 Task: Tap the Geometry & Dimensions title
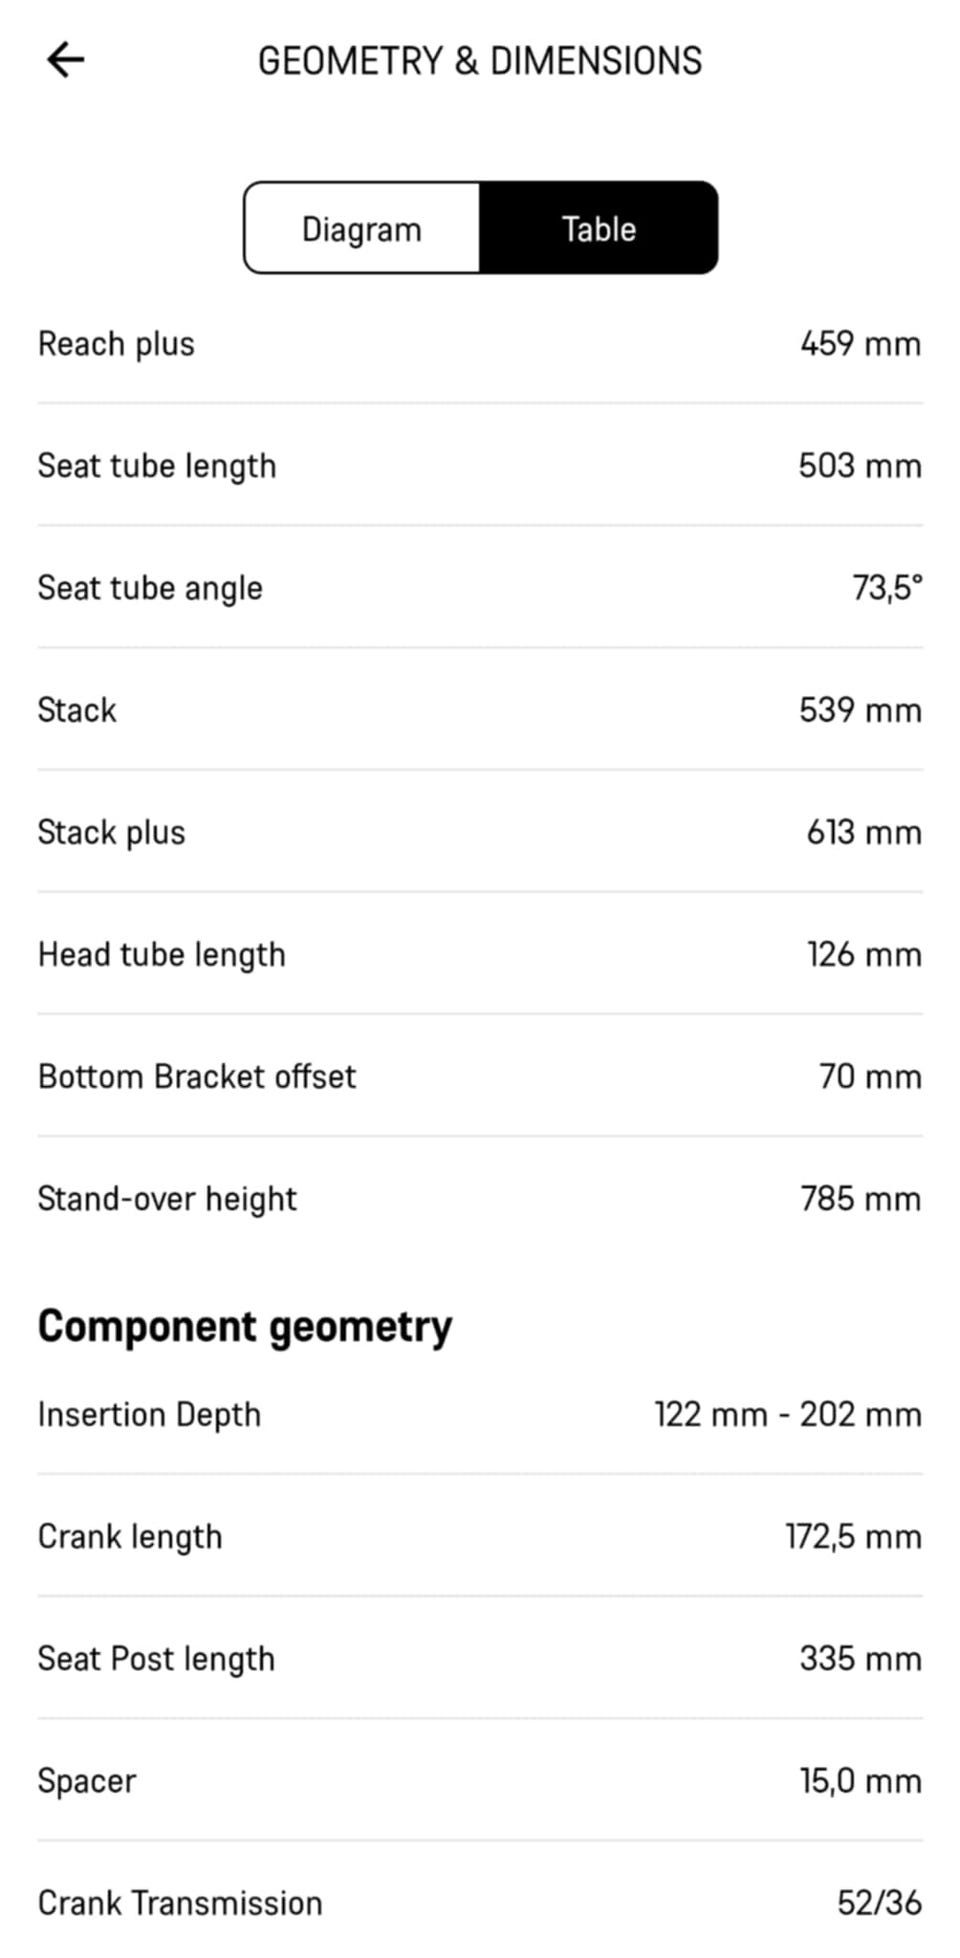tap(480, 61)
